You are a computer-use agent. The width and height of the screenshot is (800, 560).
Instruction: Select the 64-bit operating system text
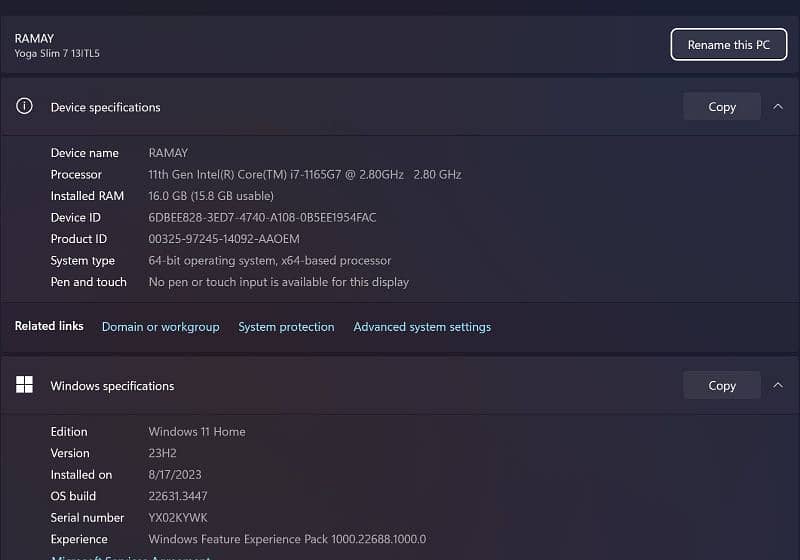pos(270,261)
